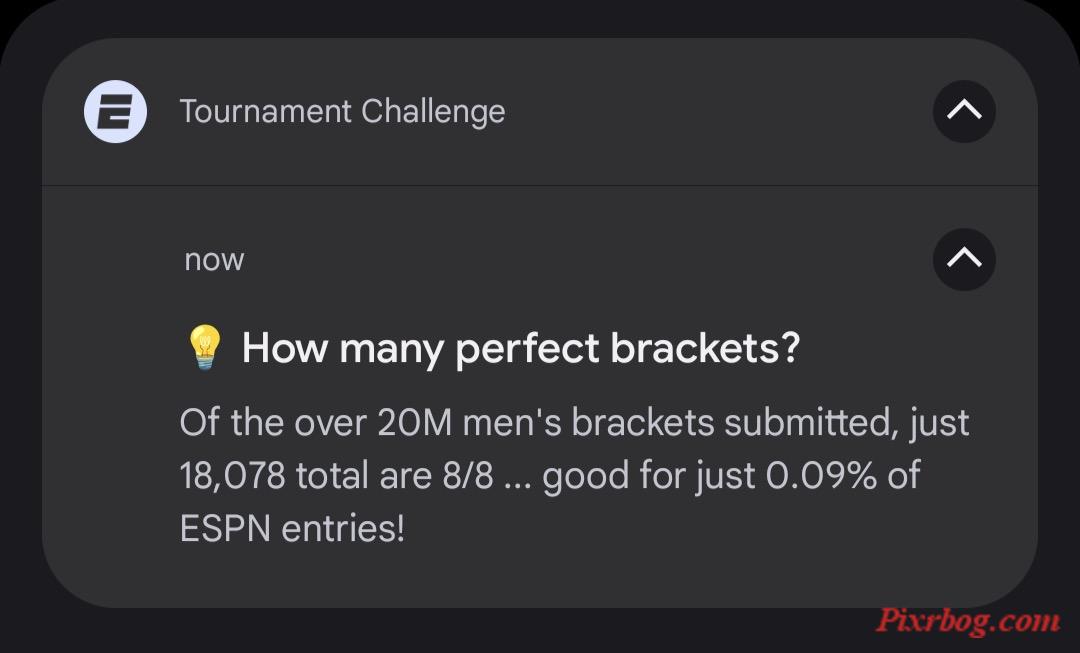
Task: Tap empty space beside 'ESPN entries!' line
Action: (x=689, y=529)
